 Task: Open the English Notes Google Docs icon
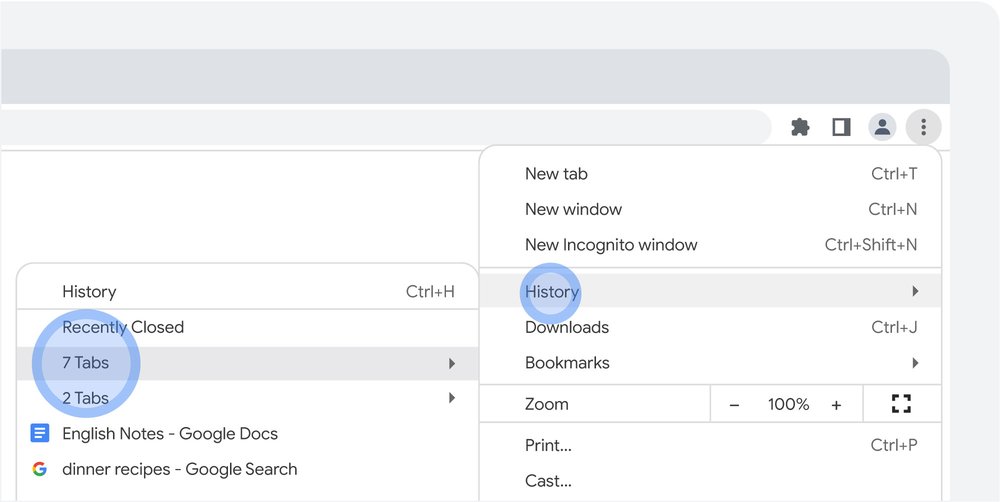pyautogui.click(x=40, y=434)
